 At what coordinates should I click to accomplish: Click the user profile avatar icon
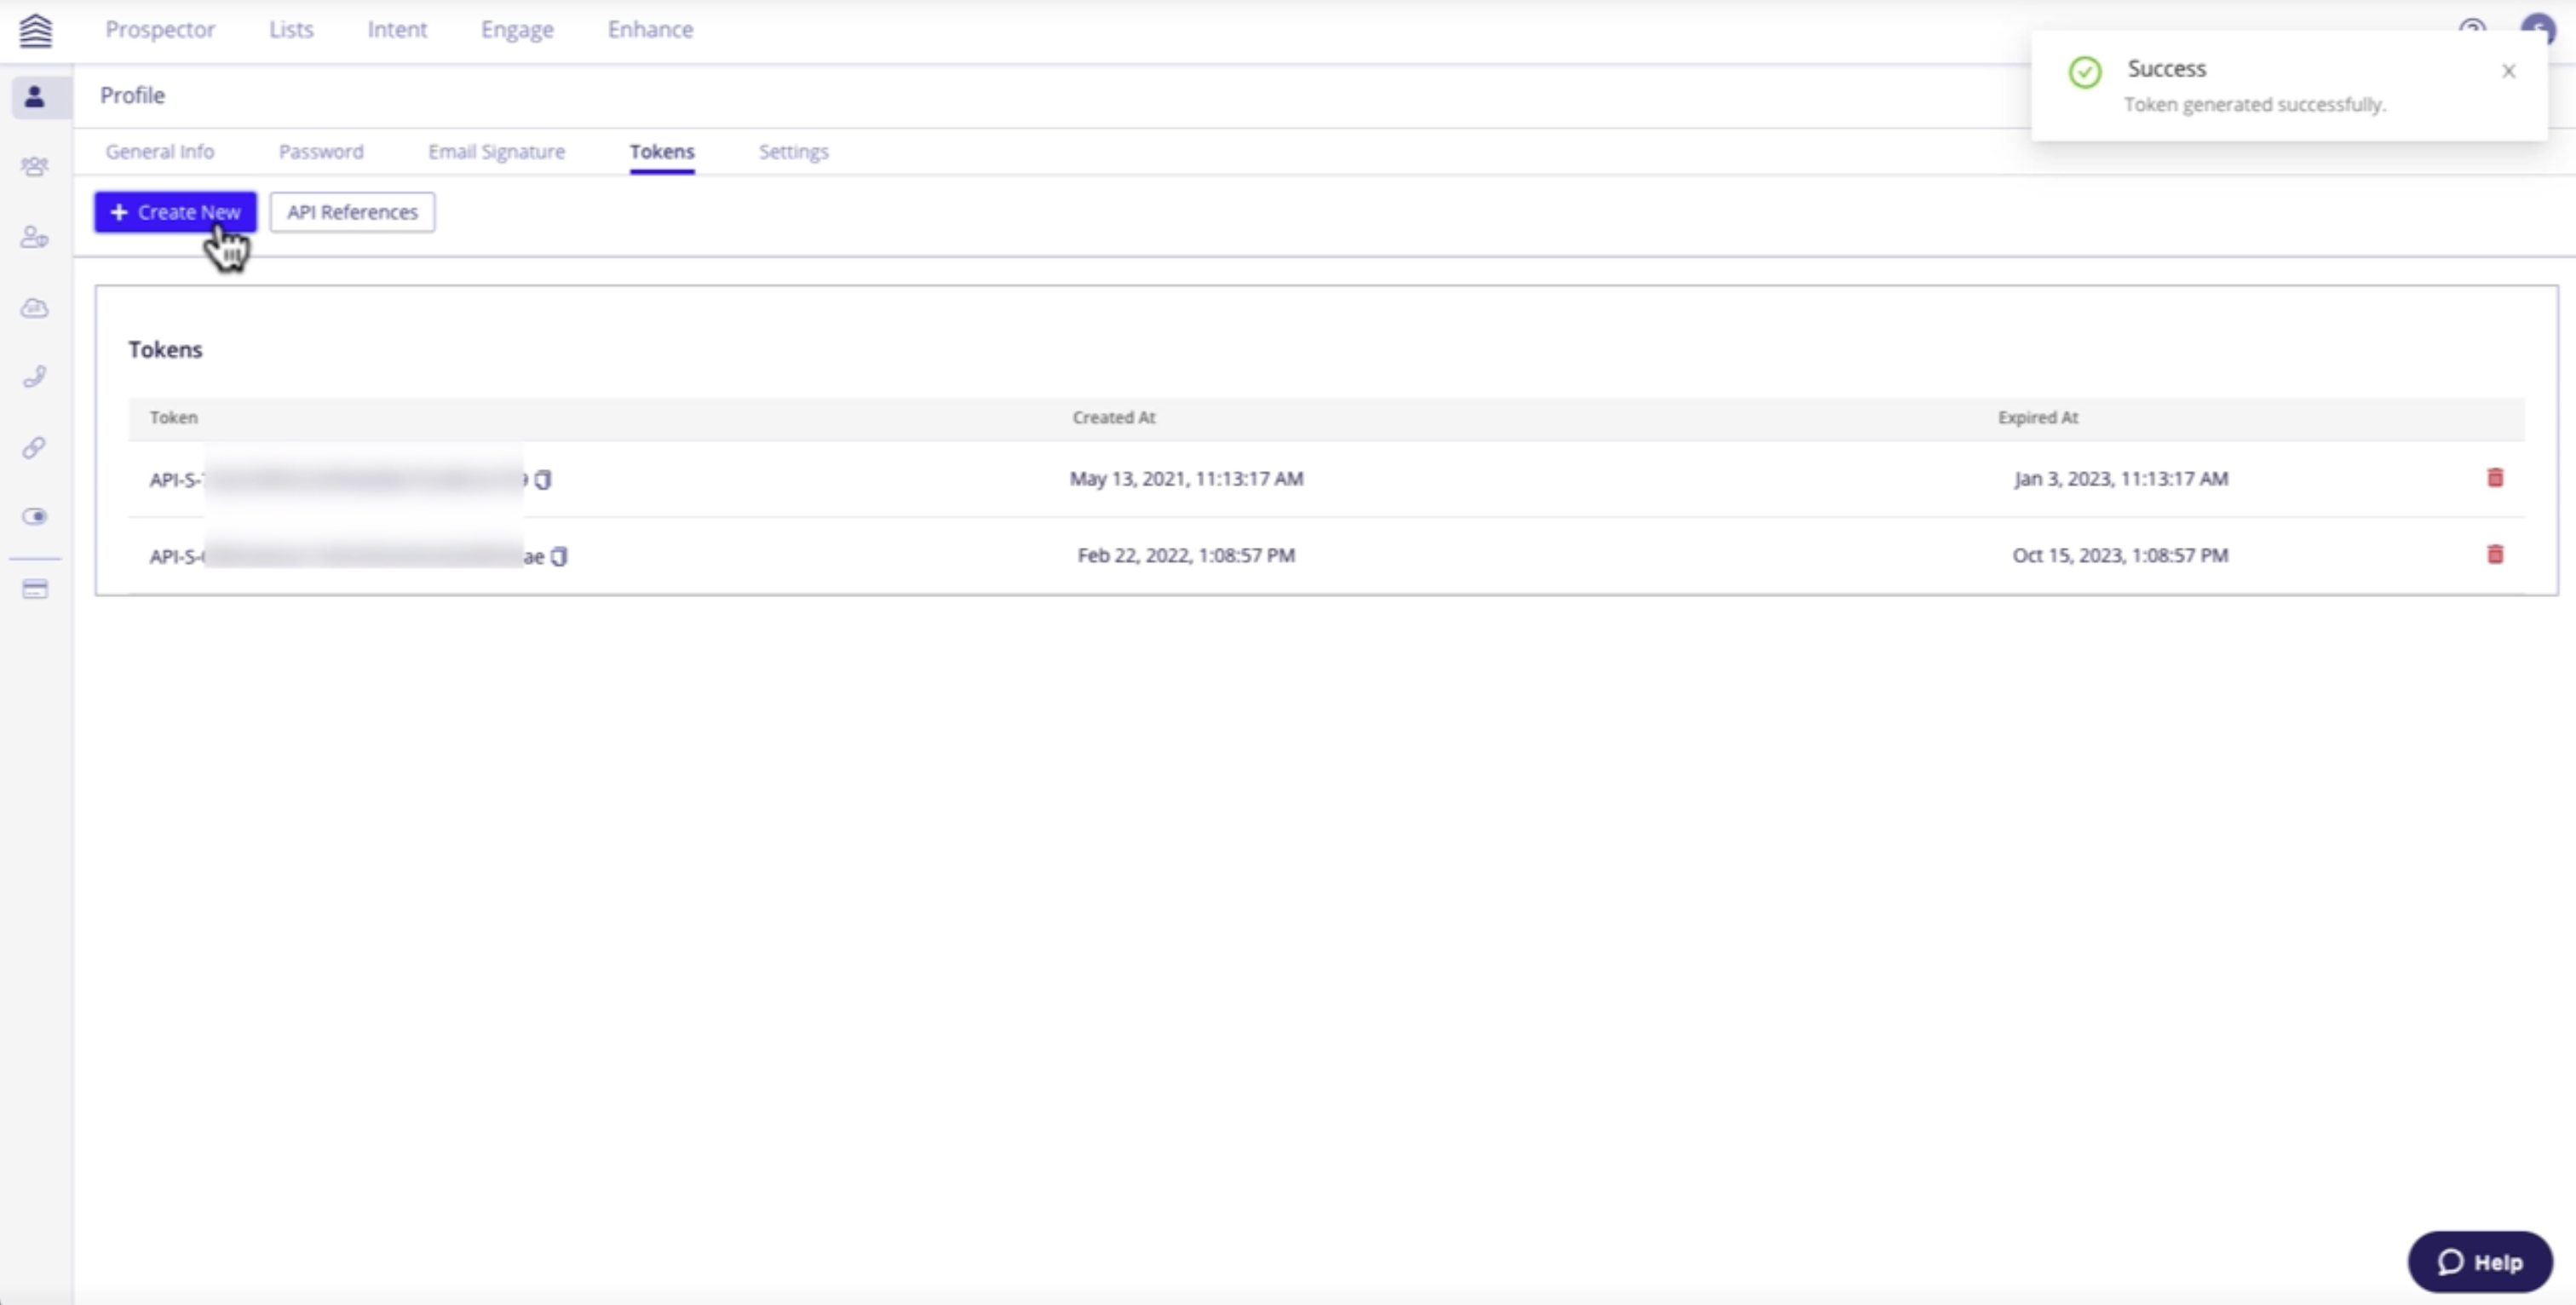pyautogui.click(x=2538, y=28)
